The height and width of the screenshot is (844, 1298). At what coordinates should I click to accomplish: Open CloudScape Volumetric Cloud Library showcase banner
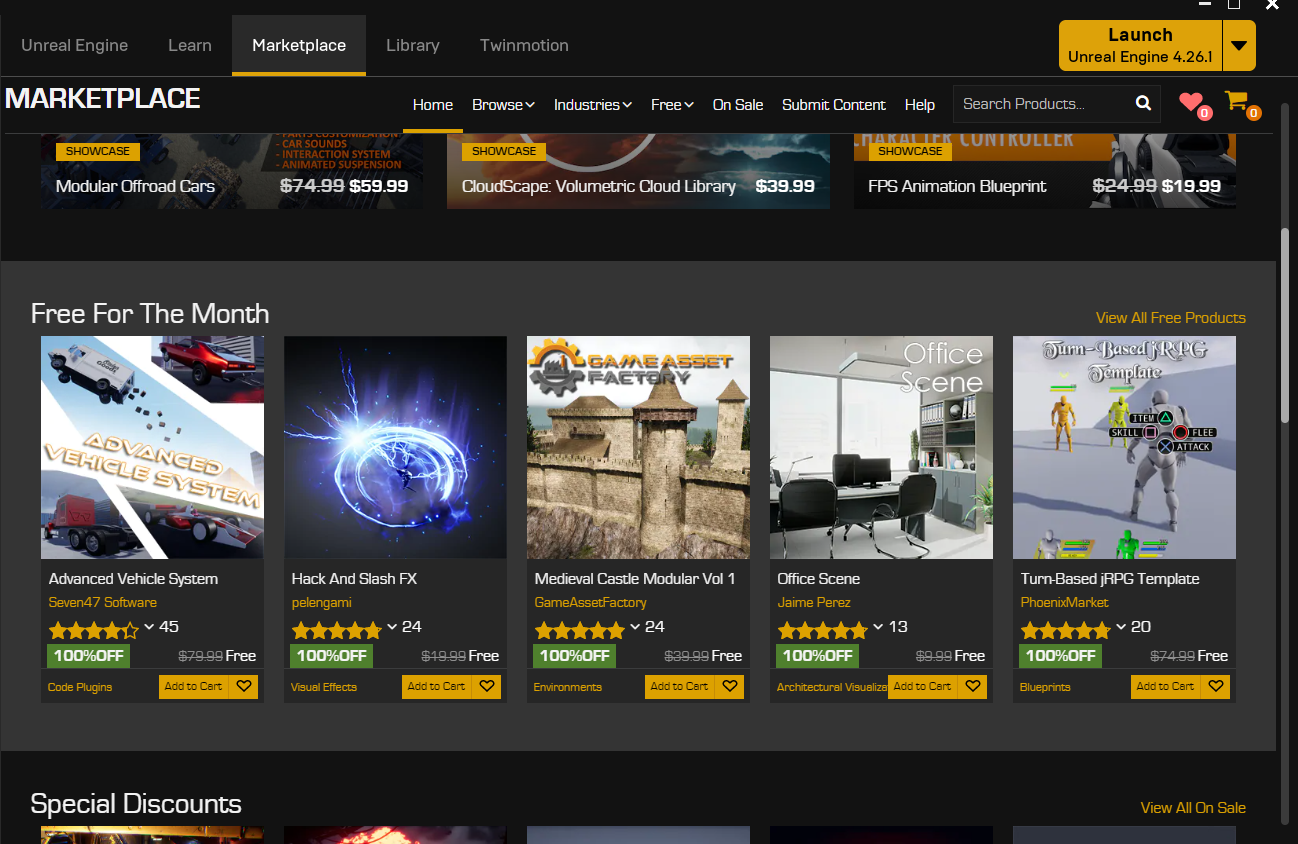[x=638, y=171]
